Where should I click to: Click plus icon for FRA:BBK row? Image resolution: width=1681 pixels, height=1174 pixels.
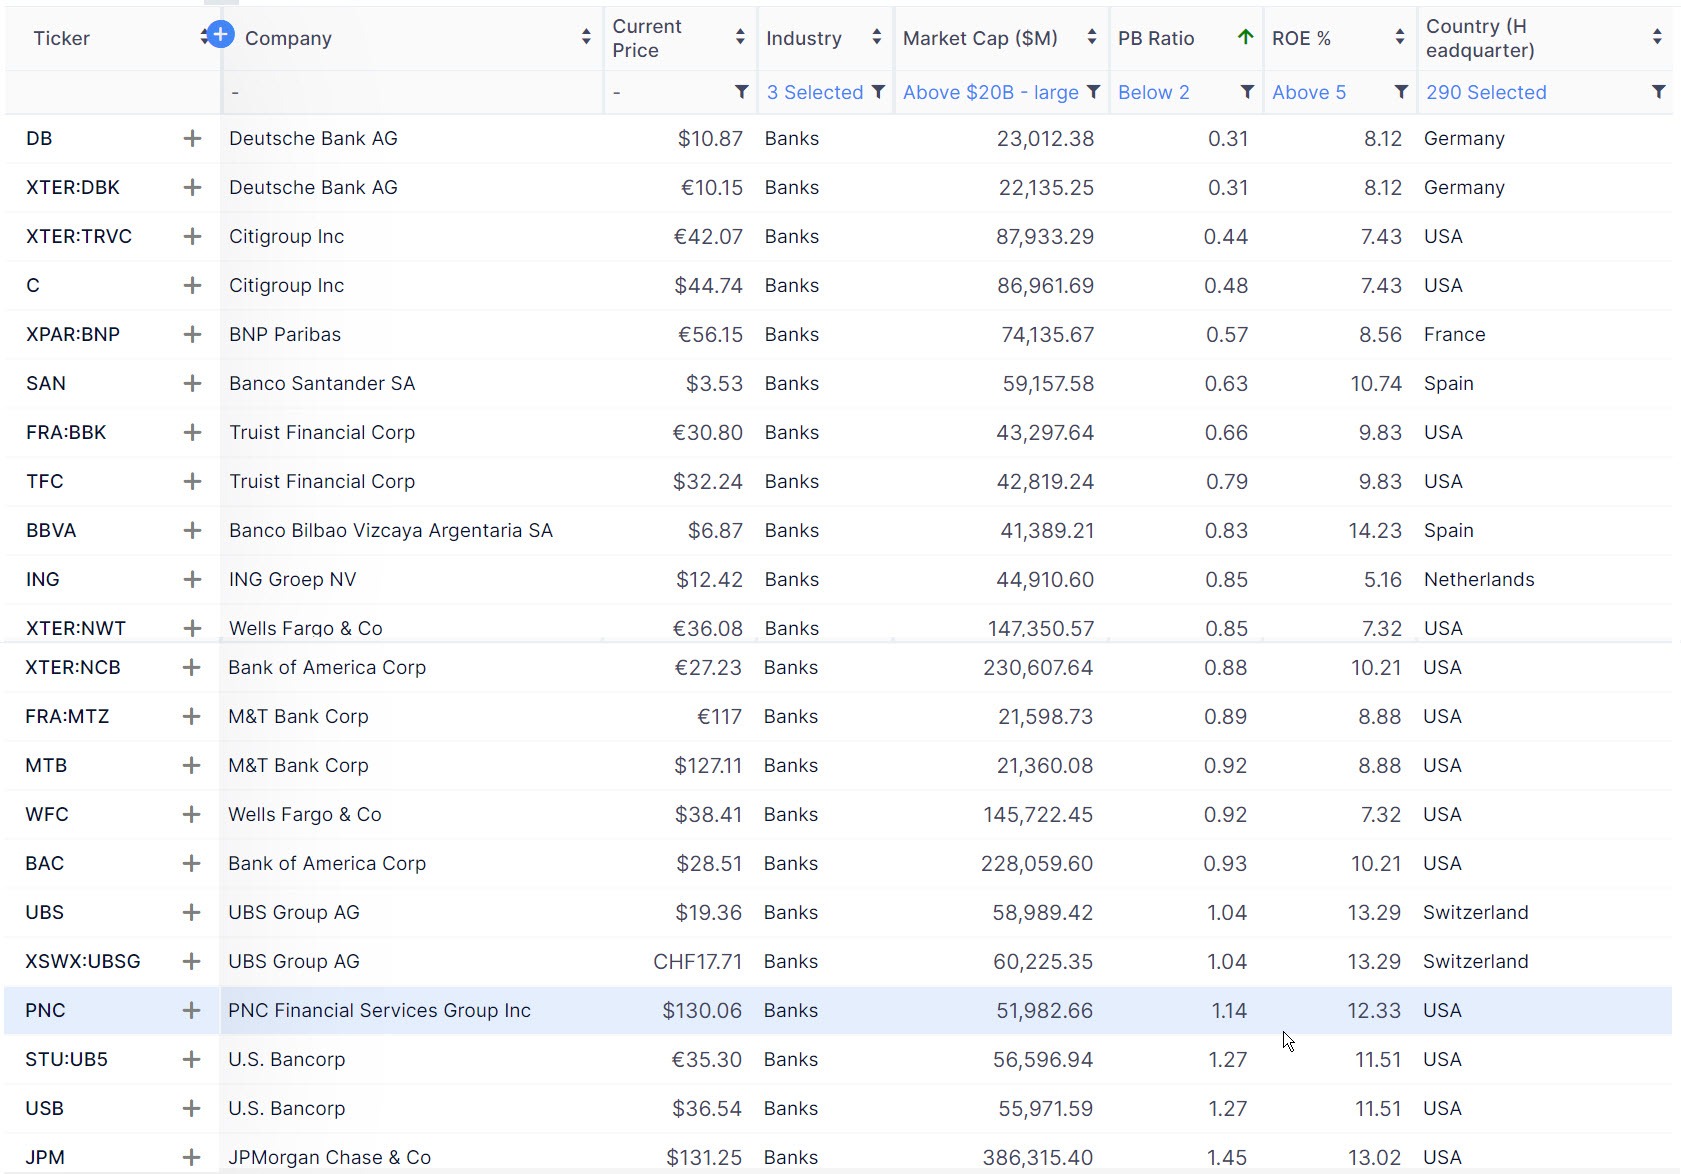coord(192,433)
